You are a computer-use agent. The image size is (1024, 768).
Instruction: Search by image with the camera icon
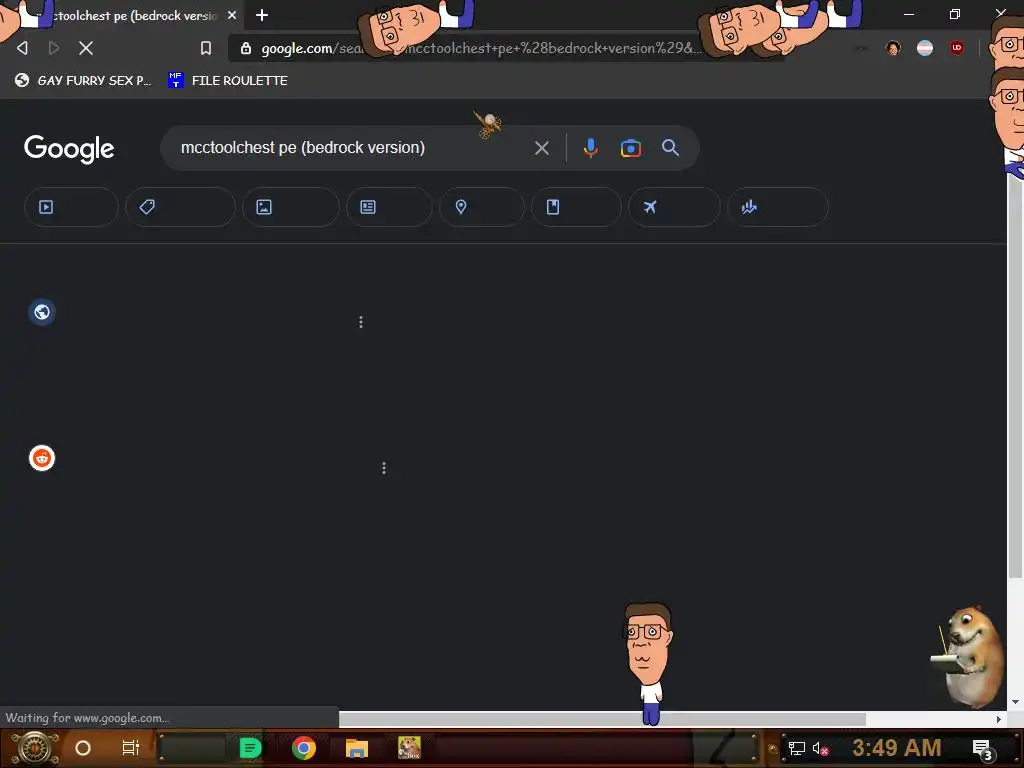click(x=630, y=148)
